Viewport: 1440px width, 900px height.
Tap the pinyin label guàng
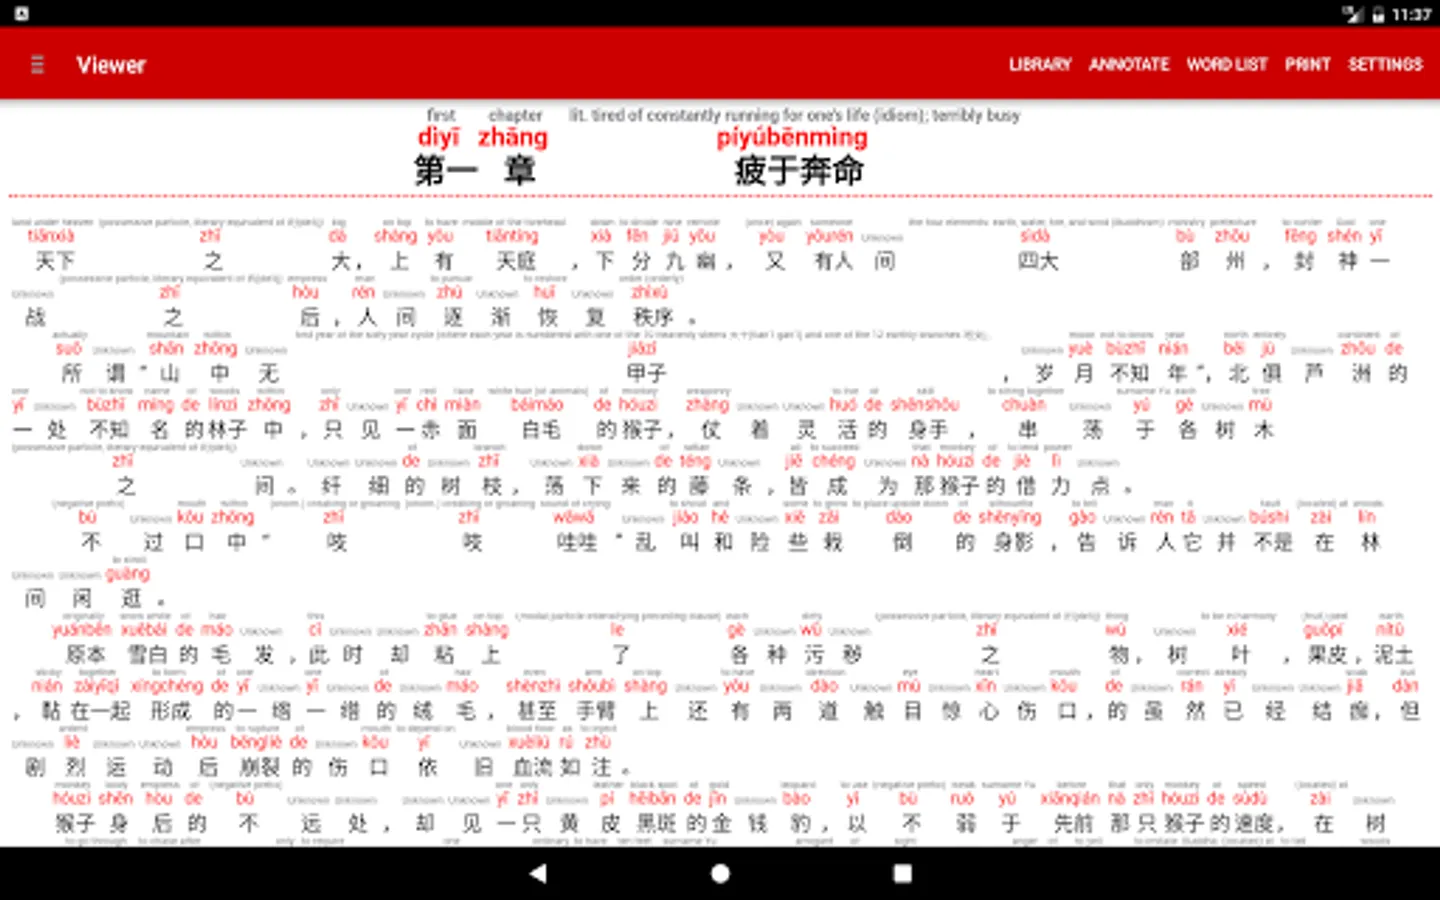pos(128,574)
